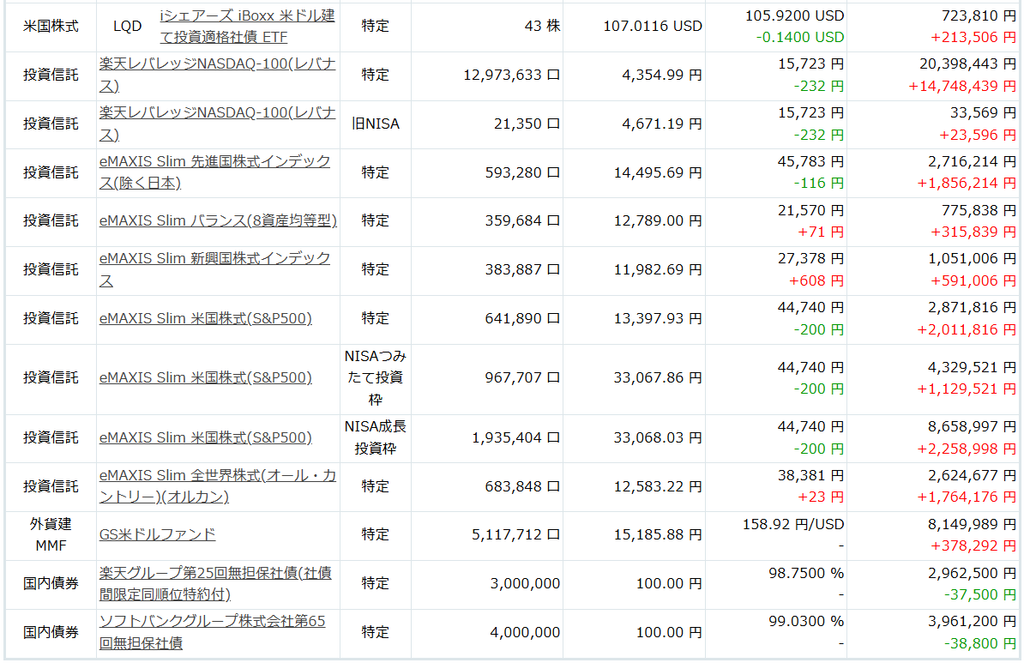Click the 158.92 円/USD exchange rate
The height and width of the screenshot is (663, 1024).
coord(793,525)
